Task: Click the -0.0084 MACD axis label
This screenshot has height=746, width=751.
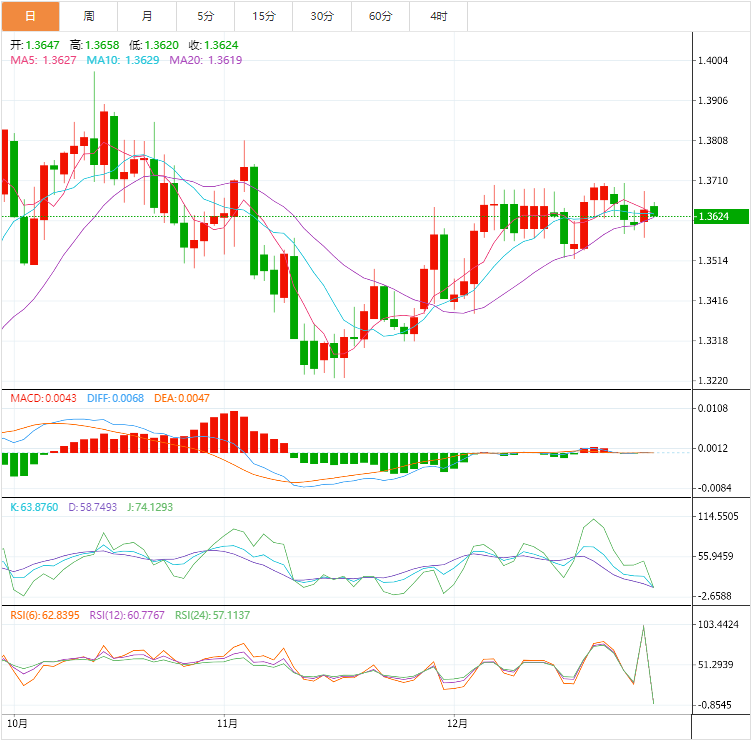Action: [x=714, y=488]
